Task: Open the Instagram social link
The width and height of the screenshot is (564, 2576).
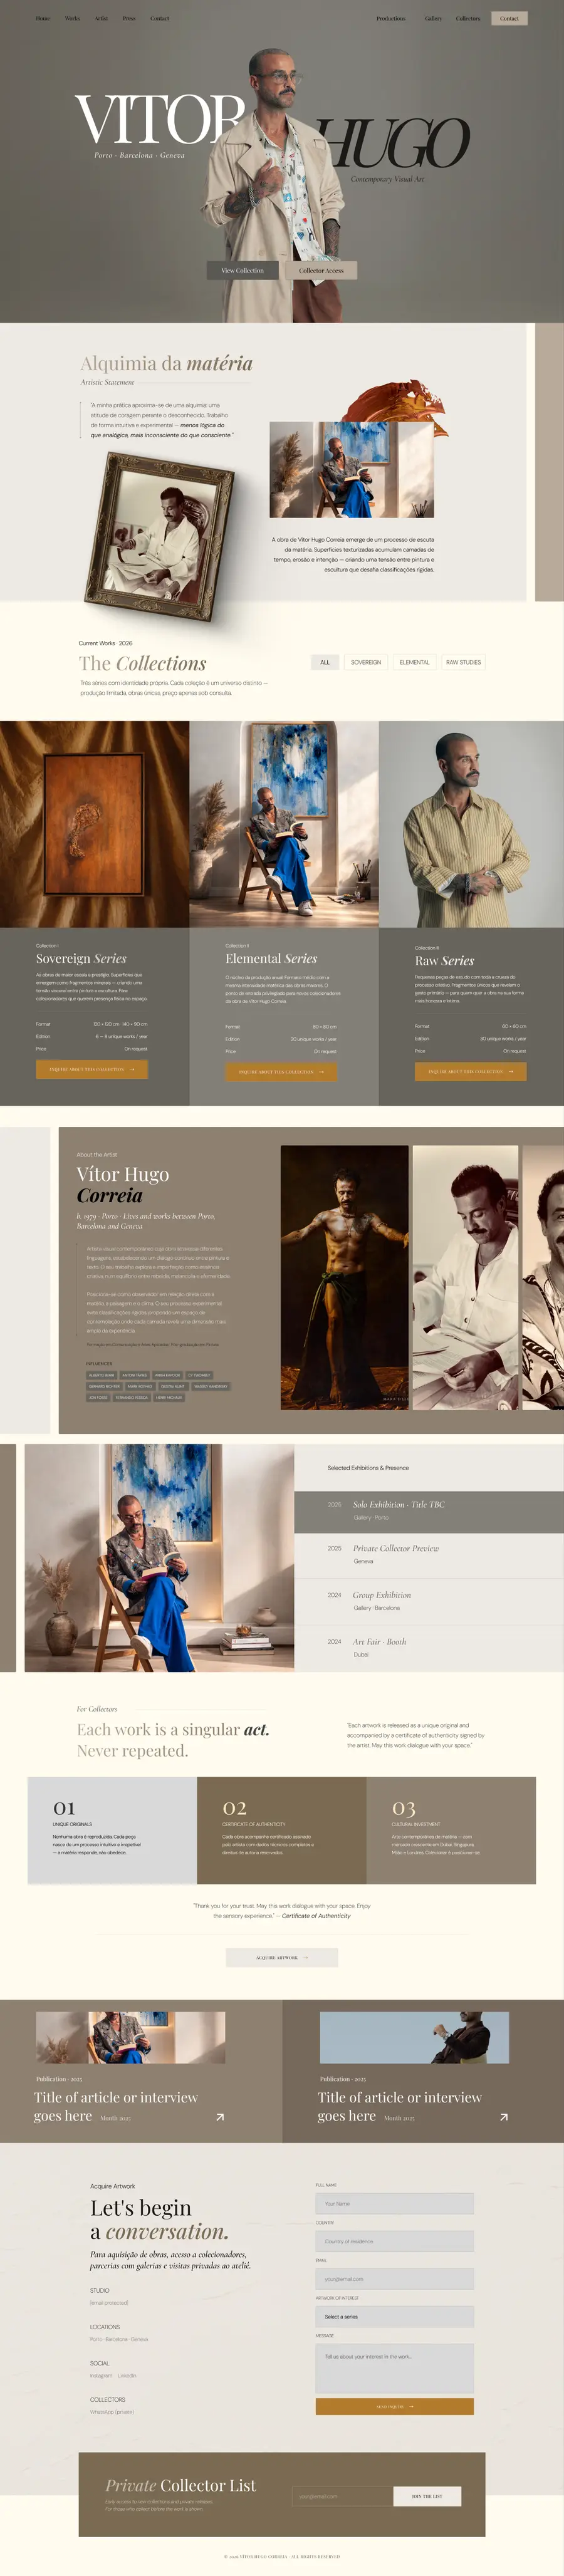Action: 101,2375
